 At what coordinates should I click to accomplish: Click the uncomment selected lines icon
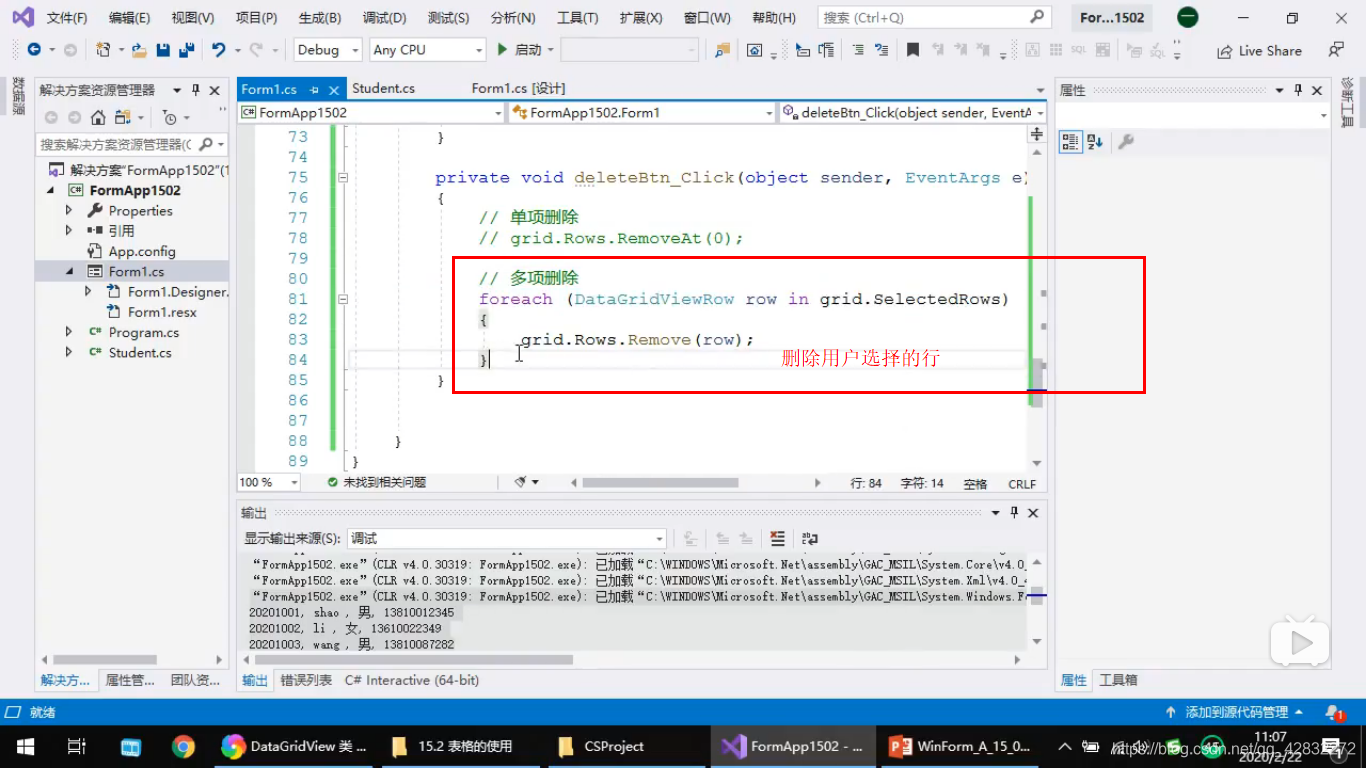[881, 50]
